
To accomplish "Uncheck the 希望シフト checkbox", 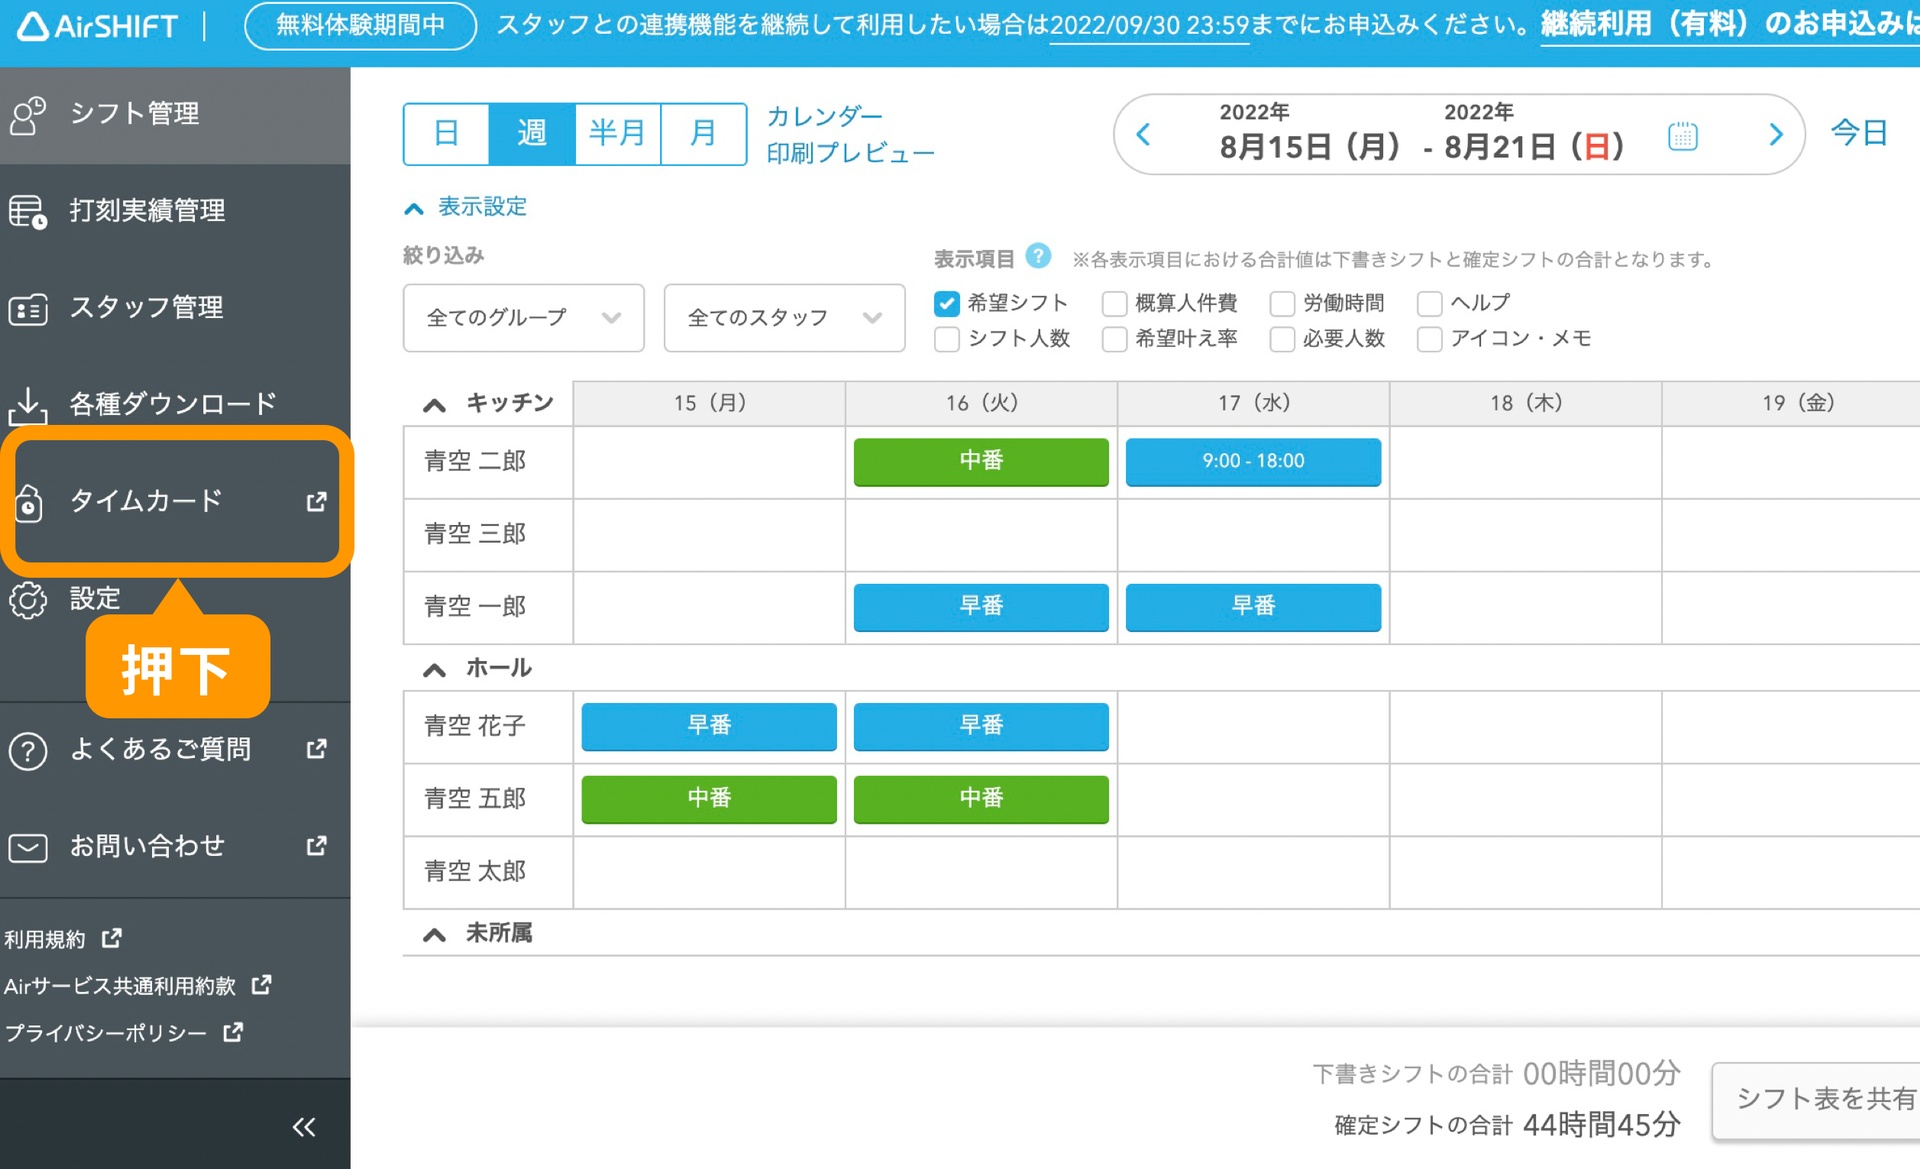I will coord(946,303).
